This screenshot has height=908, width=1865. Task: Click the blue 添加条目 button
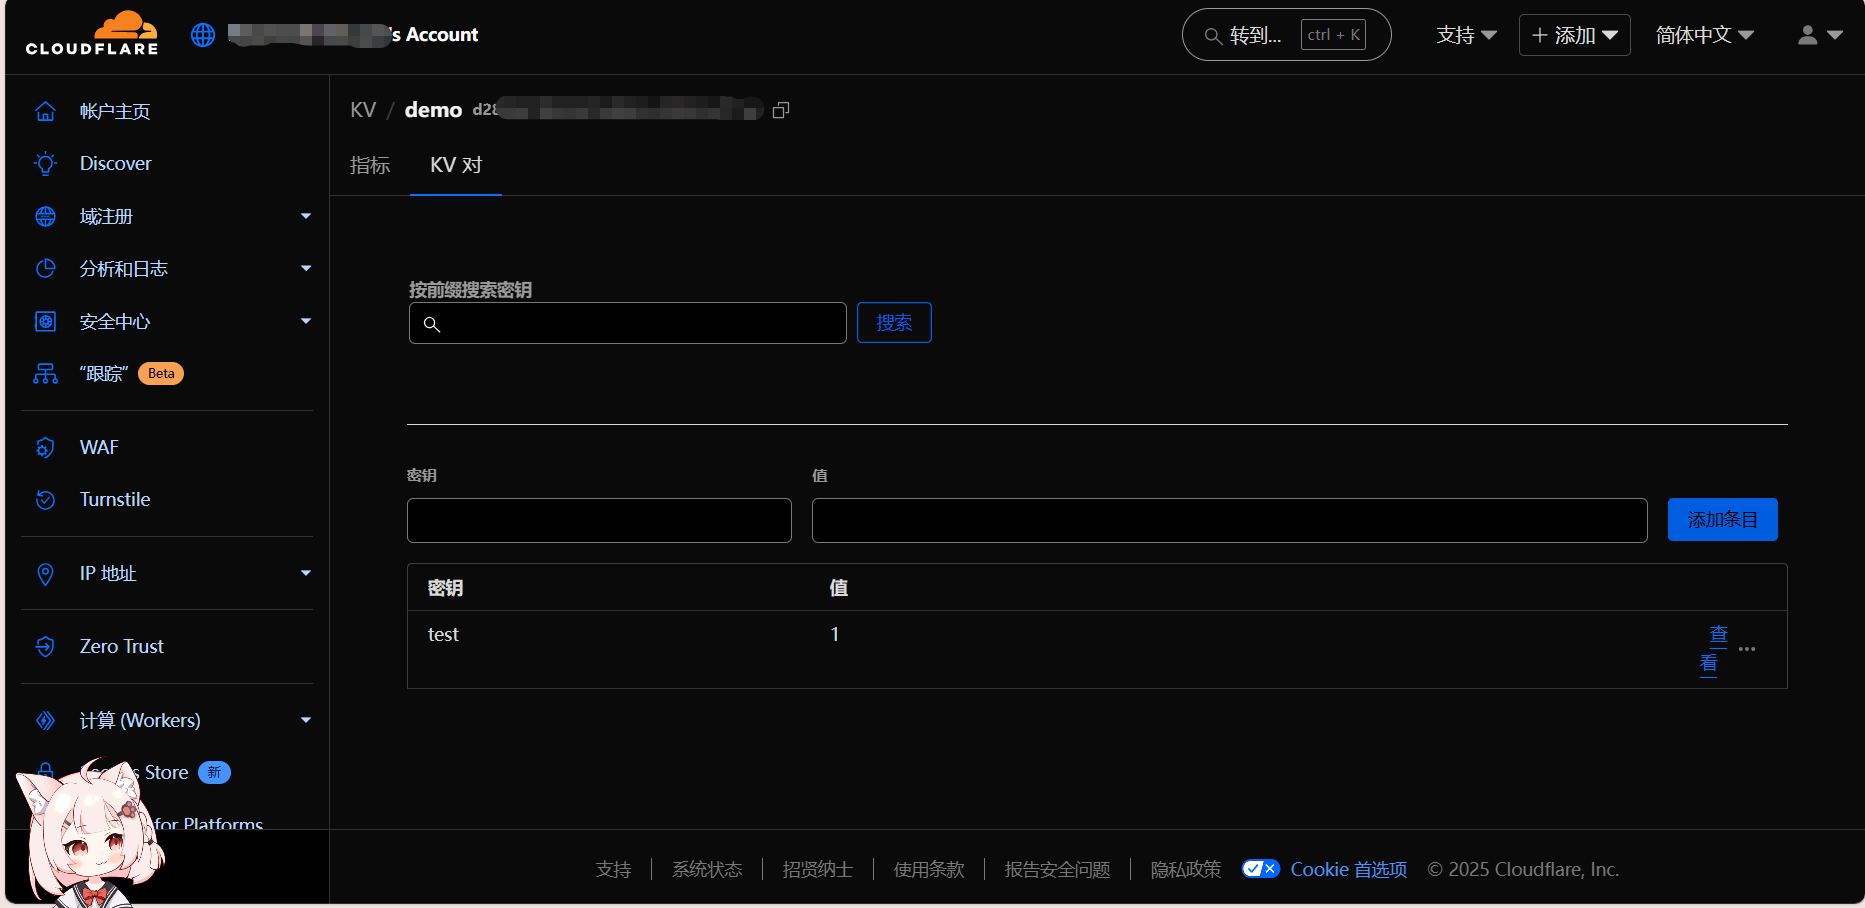coord(1722,520)
